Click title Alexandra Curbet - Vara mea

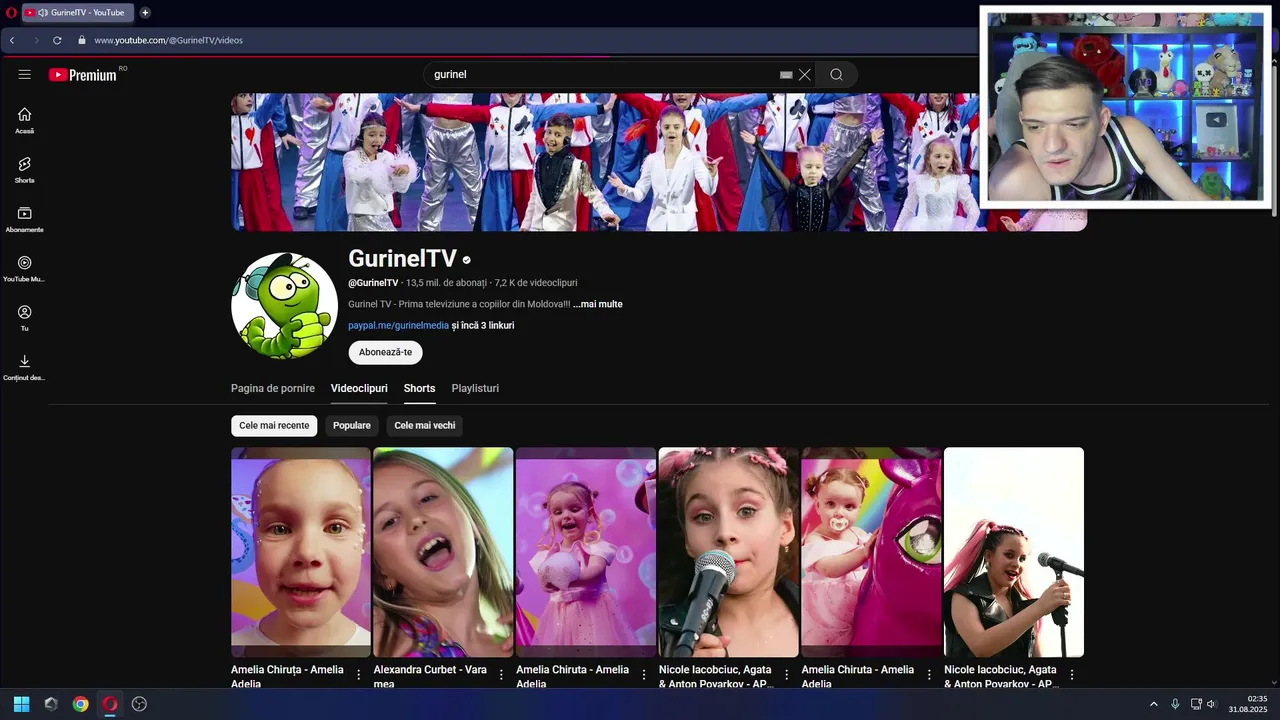431,676
